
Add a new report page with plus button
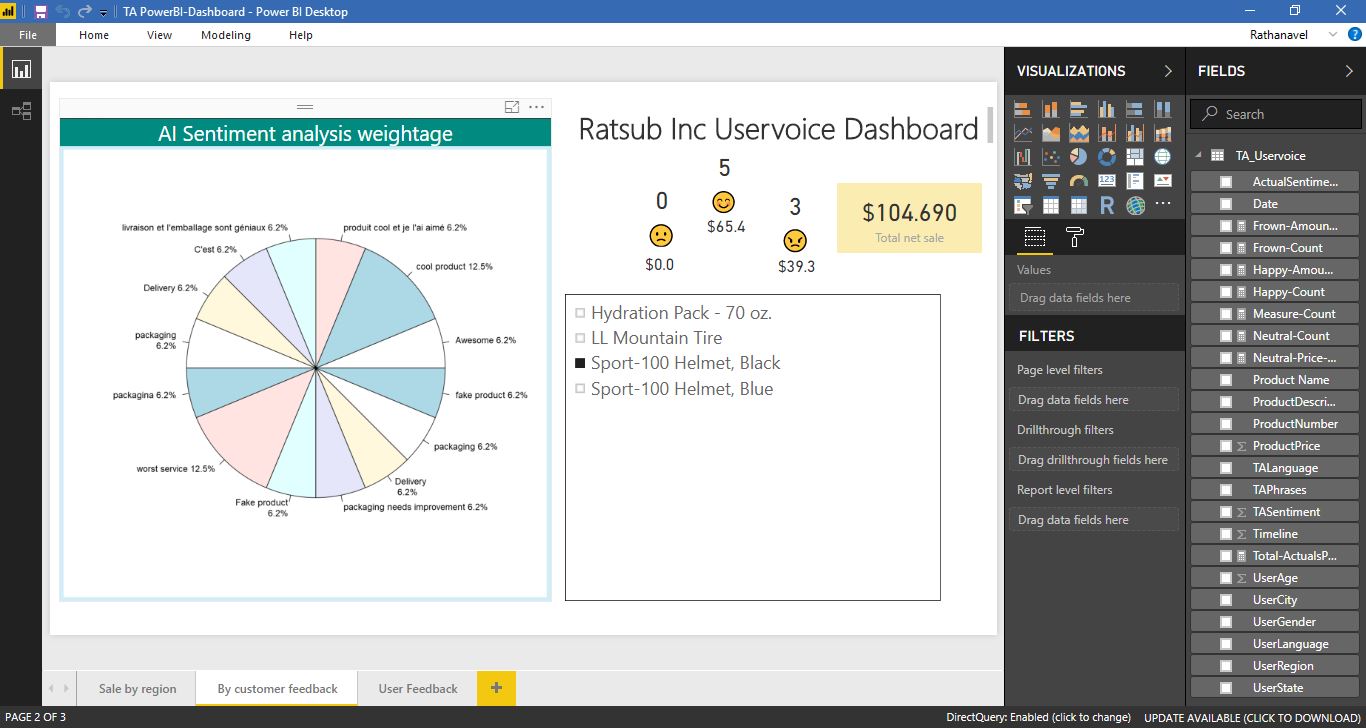point(496,689)
